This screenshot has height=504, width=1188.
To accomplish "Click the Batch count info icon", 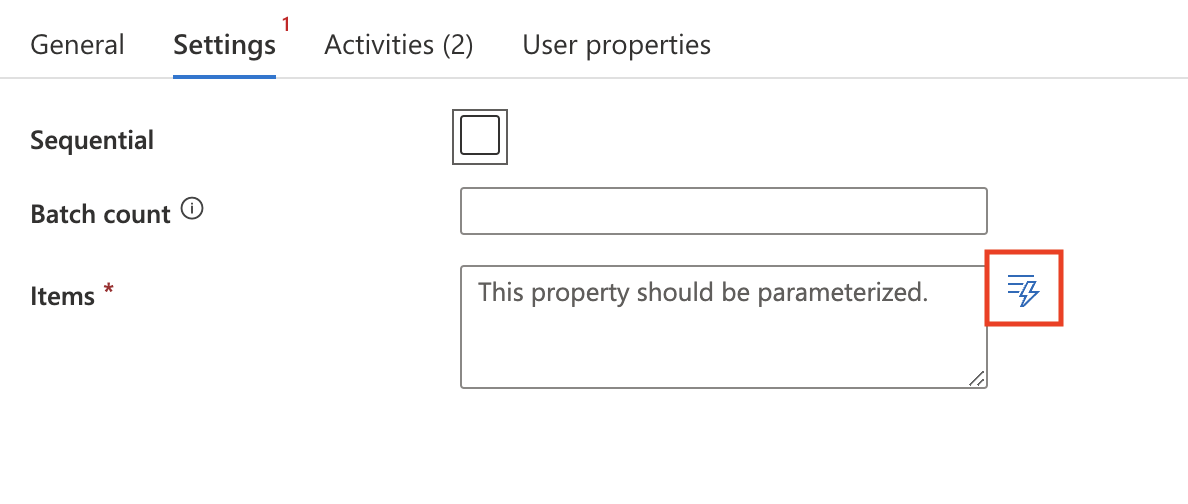I will pos(193,210).
